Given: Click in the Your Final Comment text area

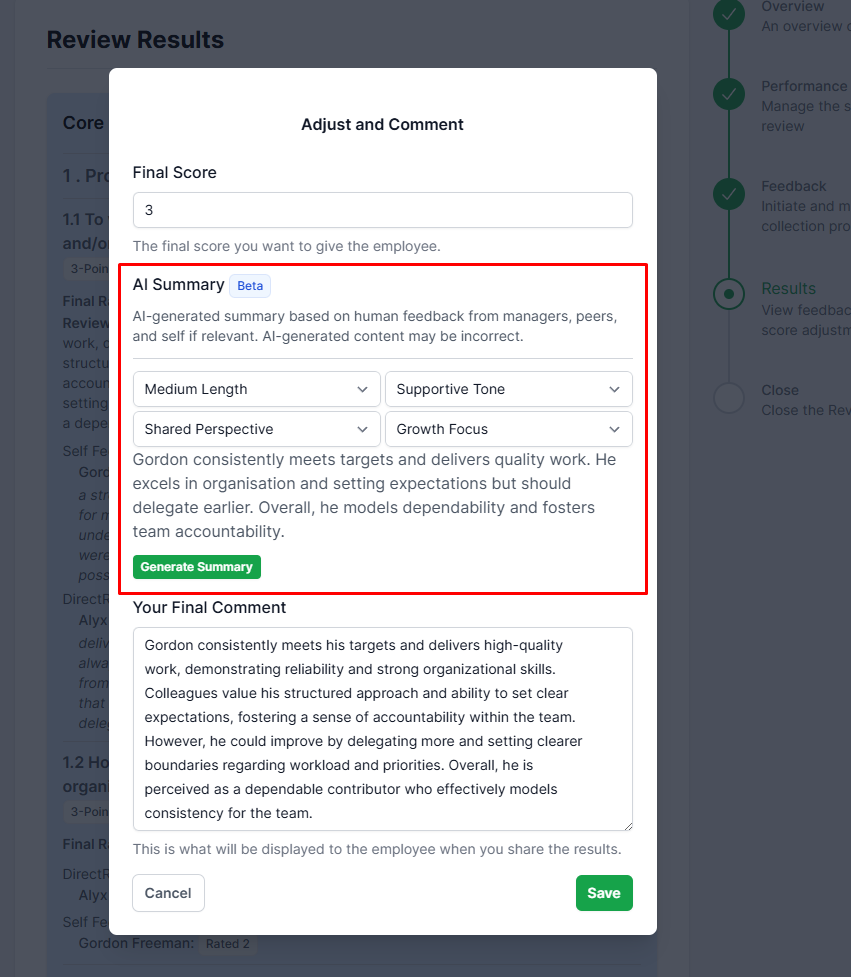Looking at the screenshot, I should (x=383, y=729).
